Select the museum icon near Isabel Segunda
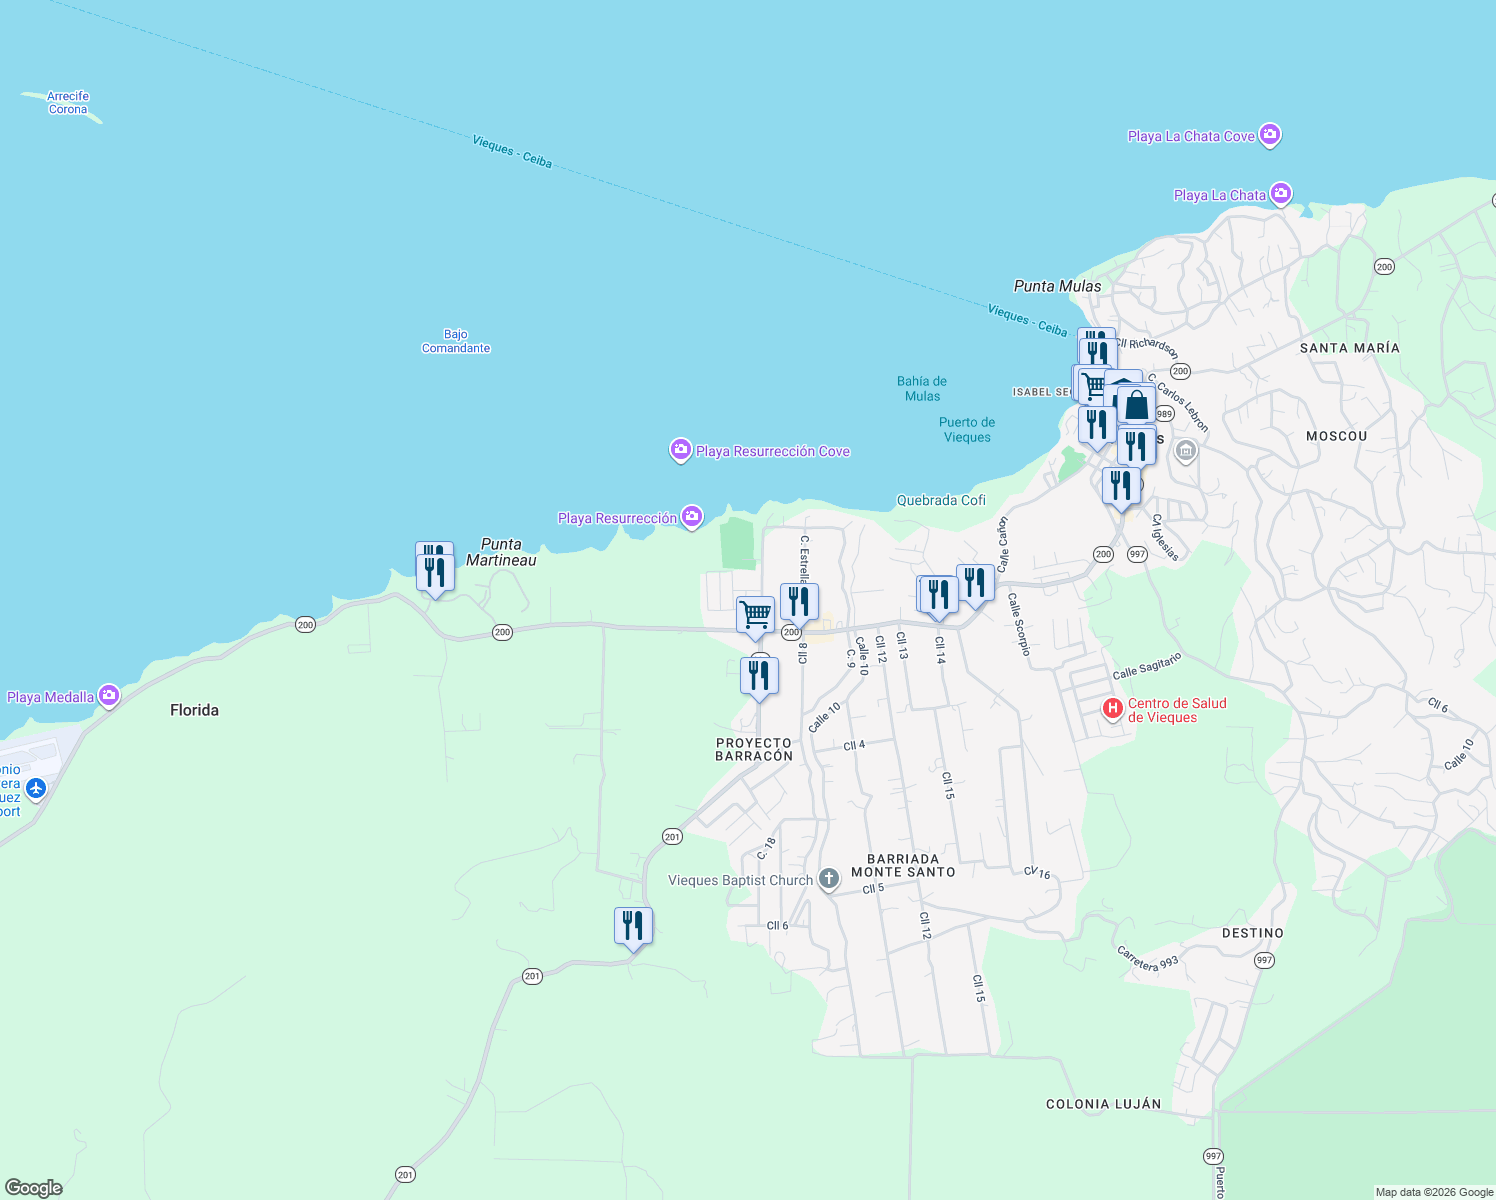Viewport: 1496px width, 1200px height. tap(1185, 452)
